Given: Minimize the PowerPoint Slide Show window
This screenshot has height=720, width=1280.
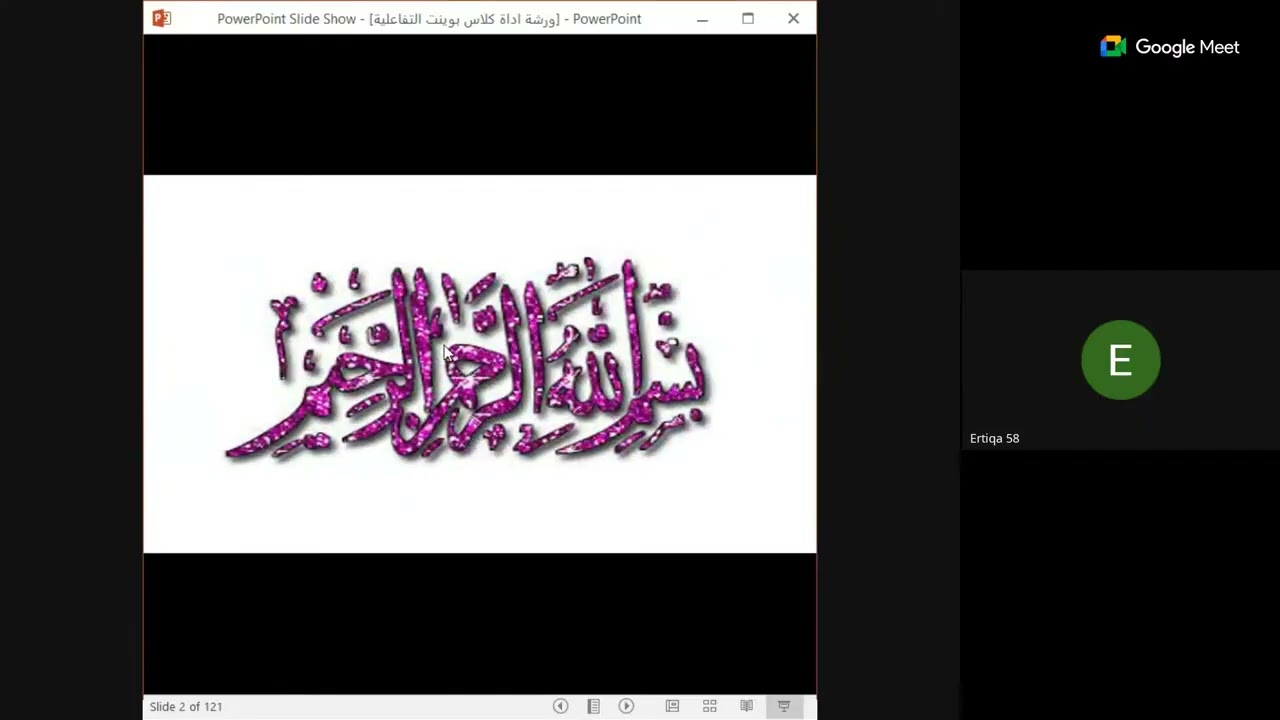Looking at the screenshot, I should point(702,18).
